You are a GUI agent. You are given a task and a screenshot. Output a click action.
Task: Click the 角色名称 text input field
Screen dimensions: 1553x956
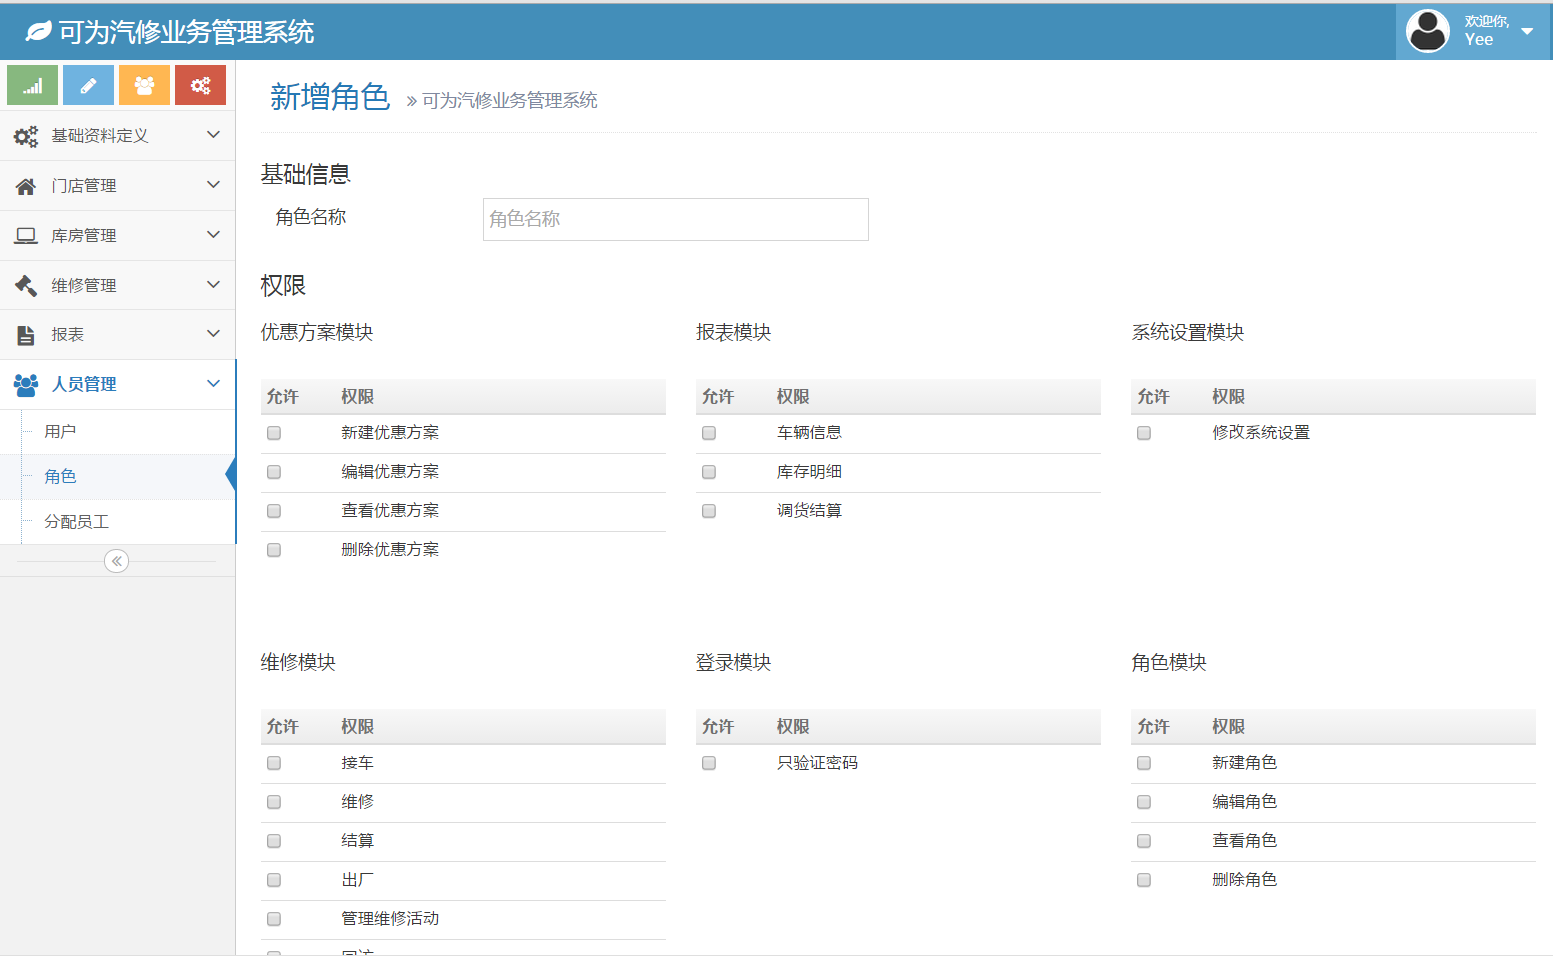pyautogui.click(x=675, y=219)
